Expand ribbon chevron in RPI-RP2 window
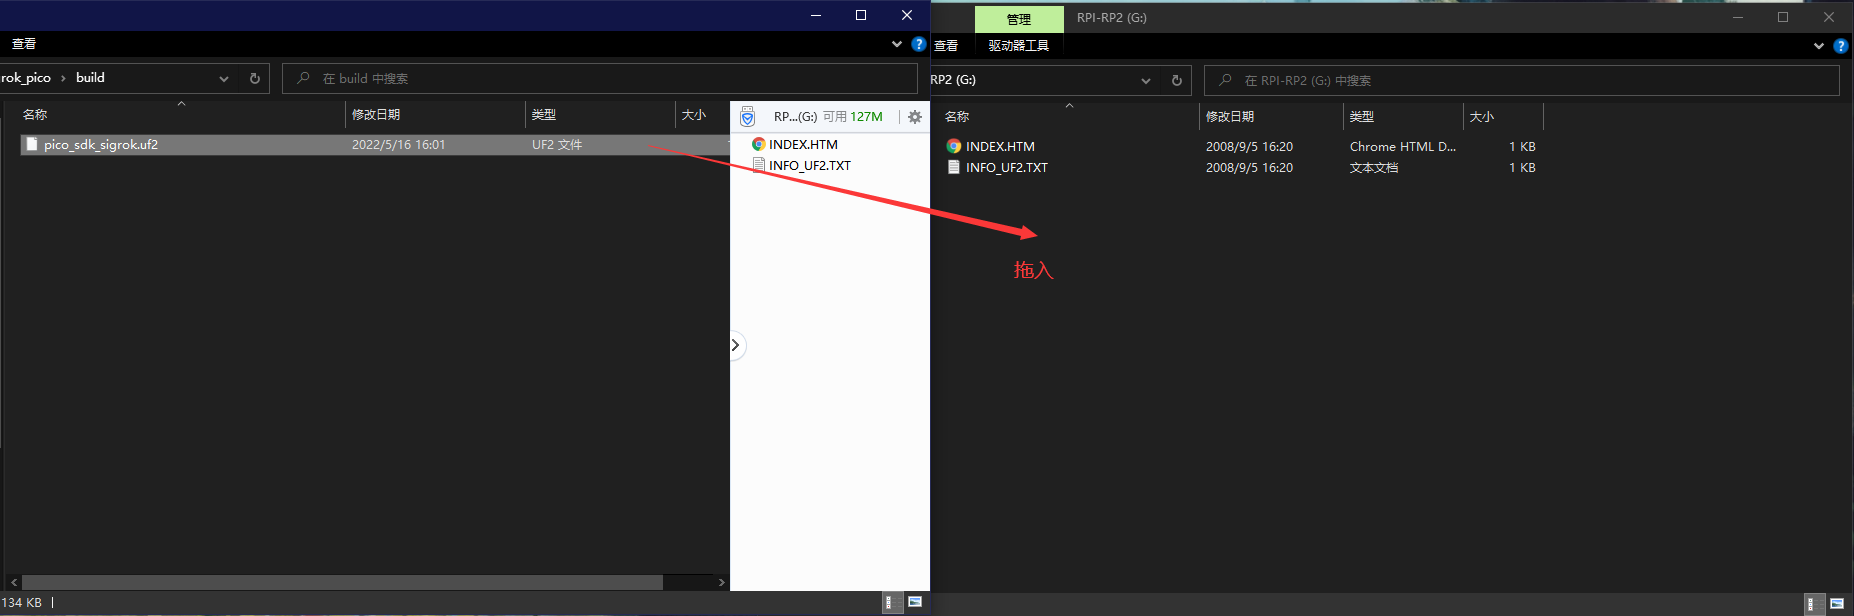Image resolution: width=1854 pixels, height=616 pixels. coord(1819,46)
